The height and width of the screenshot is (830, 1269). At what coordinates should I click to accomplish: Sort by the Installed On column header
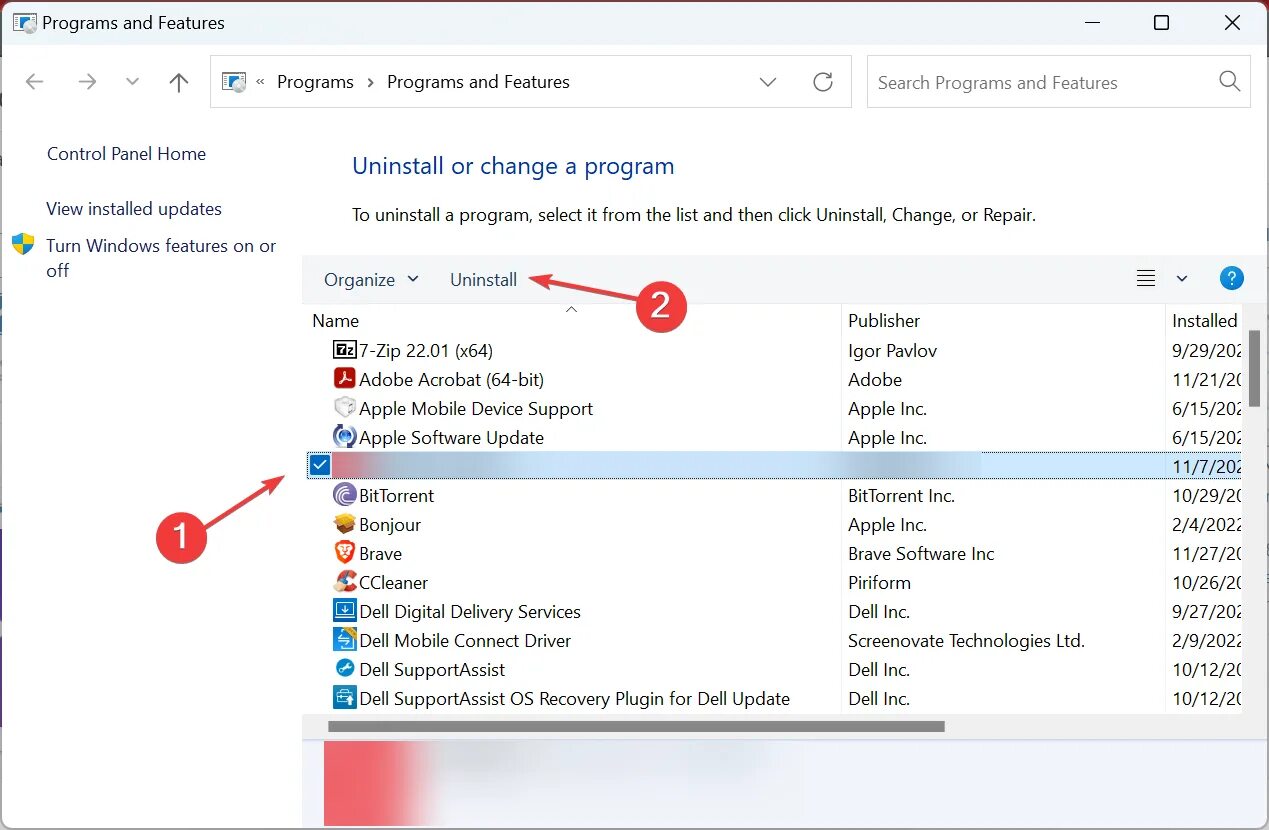1205,320
